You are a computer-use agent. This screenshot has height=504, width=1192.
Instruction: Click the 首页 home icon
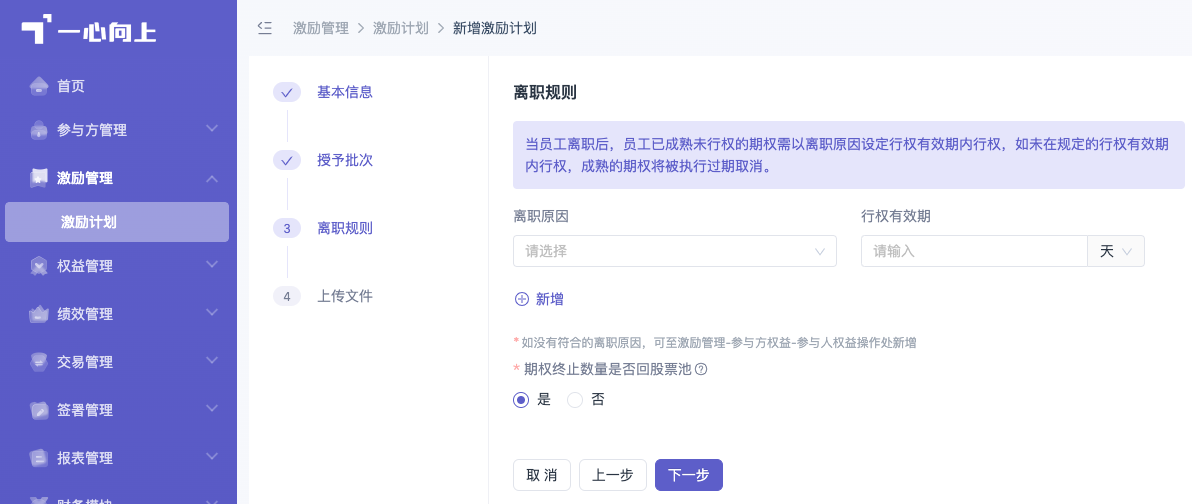[x=39, y=86]
